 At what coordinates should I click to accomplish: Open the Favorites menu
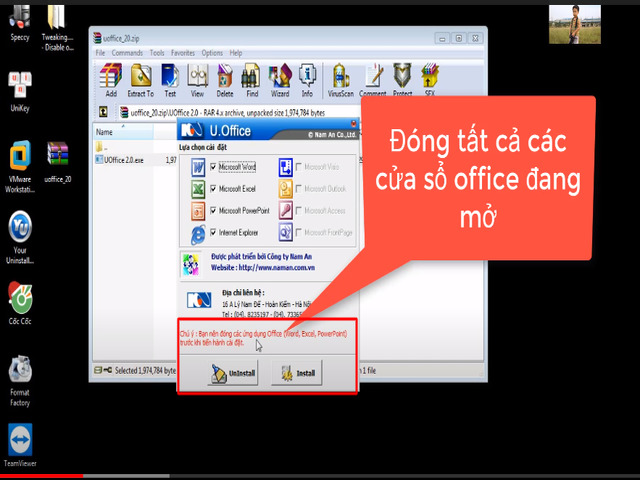182,53
